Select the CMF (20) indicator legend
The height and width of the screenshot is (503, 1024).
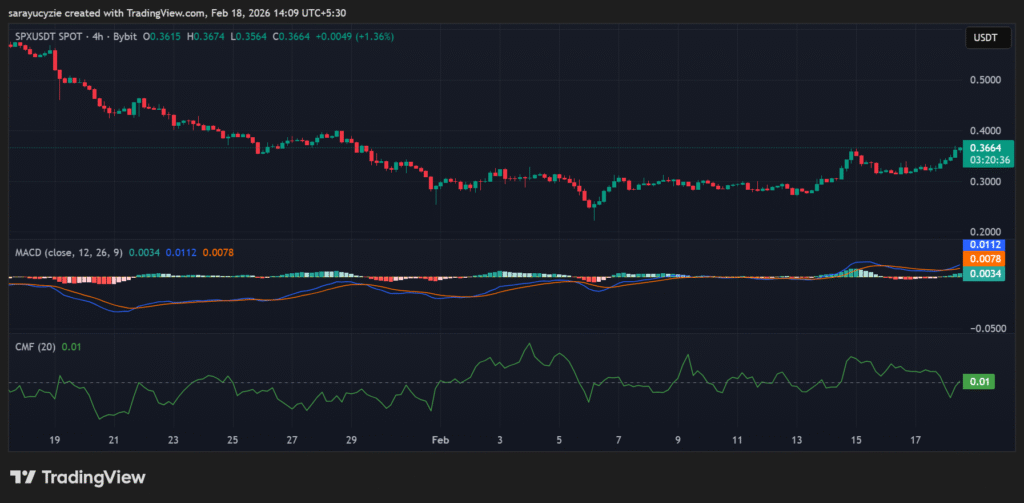tap(36, 346)
